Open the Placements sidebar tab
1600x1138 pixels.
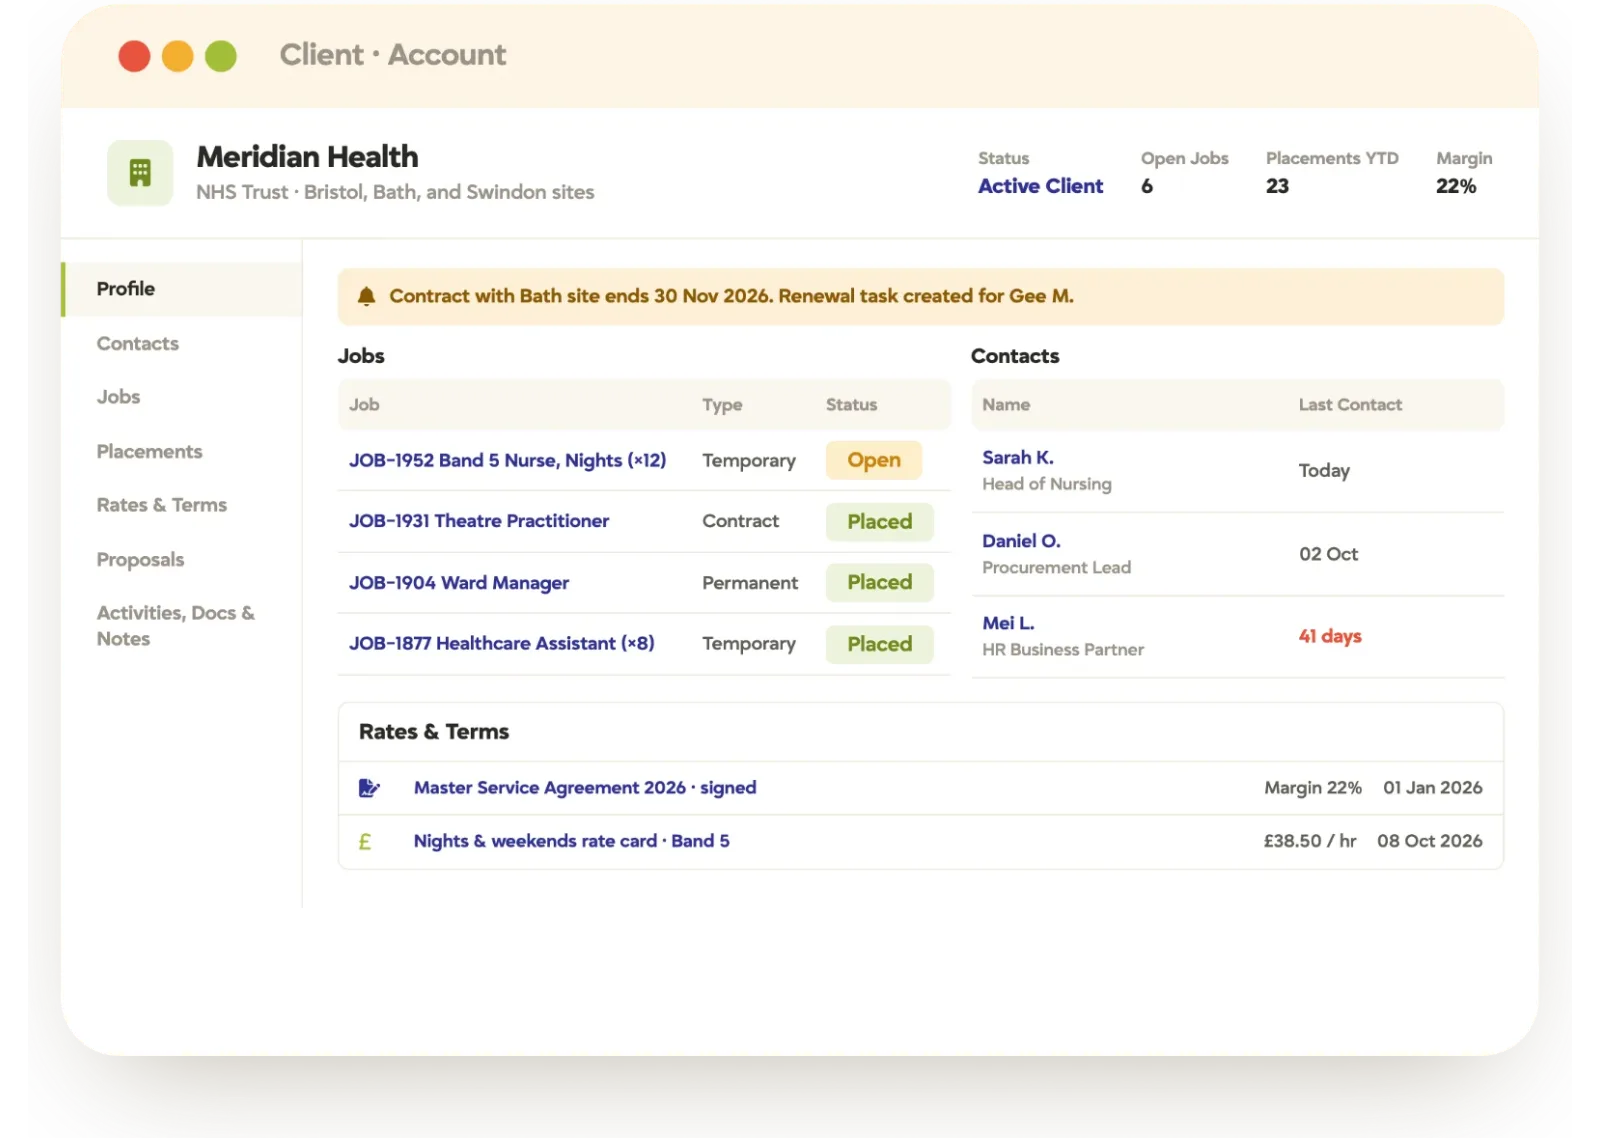tap(149, 451)
